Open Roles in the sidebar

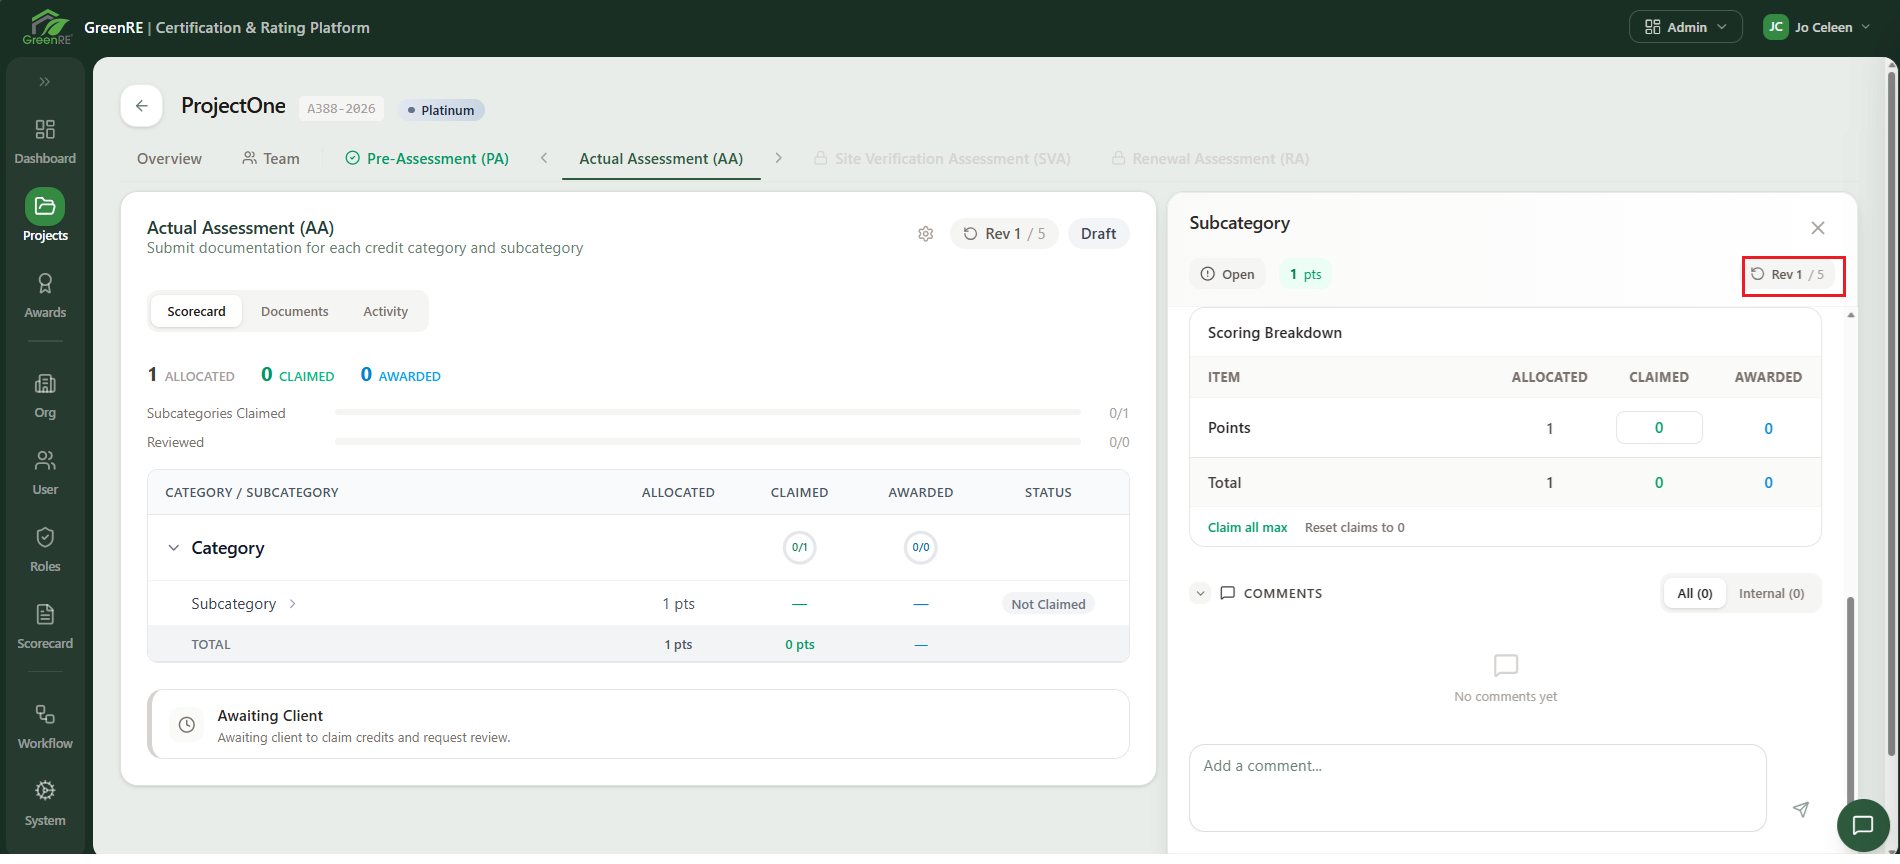[x=45, y=550]
